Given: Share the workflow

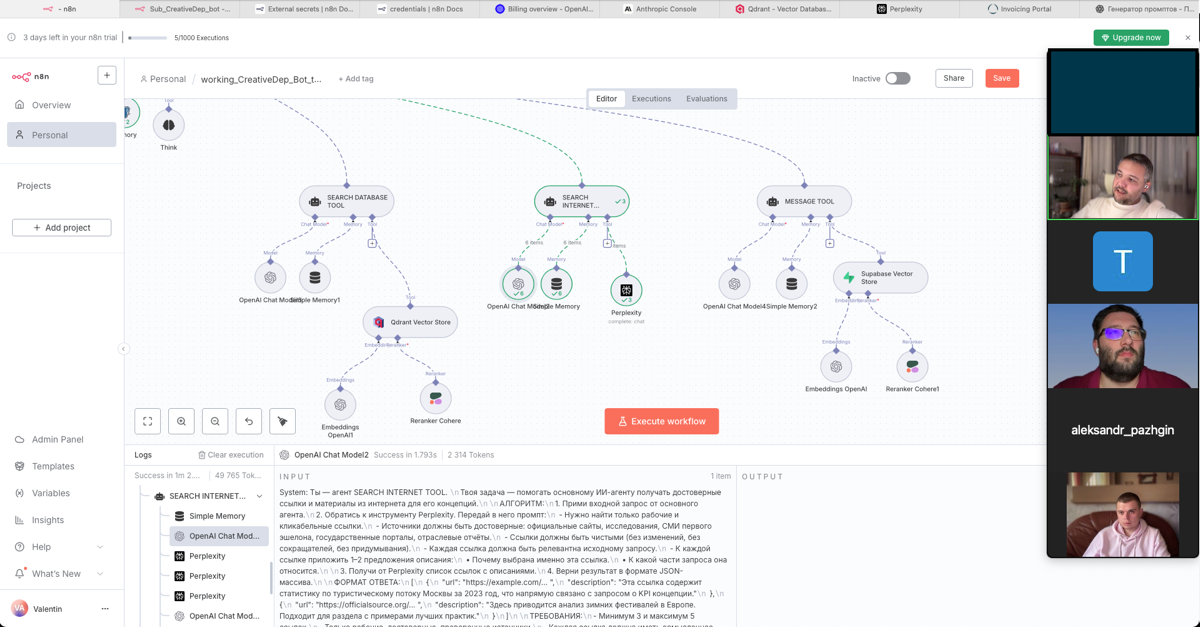Looking at the screenshot, I should (954, 78).
